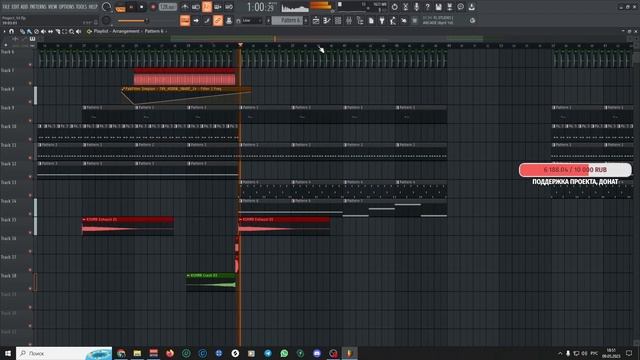This screenshot has width=640, height=360.
Task: Toggle the link/multilink controllers button
Action: (x=218, y=20)
